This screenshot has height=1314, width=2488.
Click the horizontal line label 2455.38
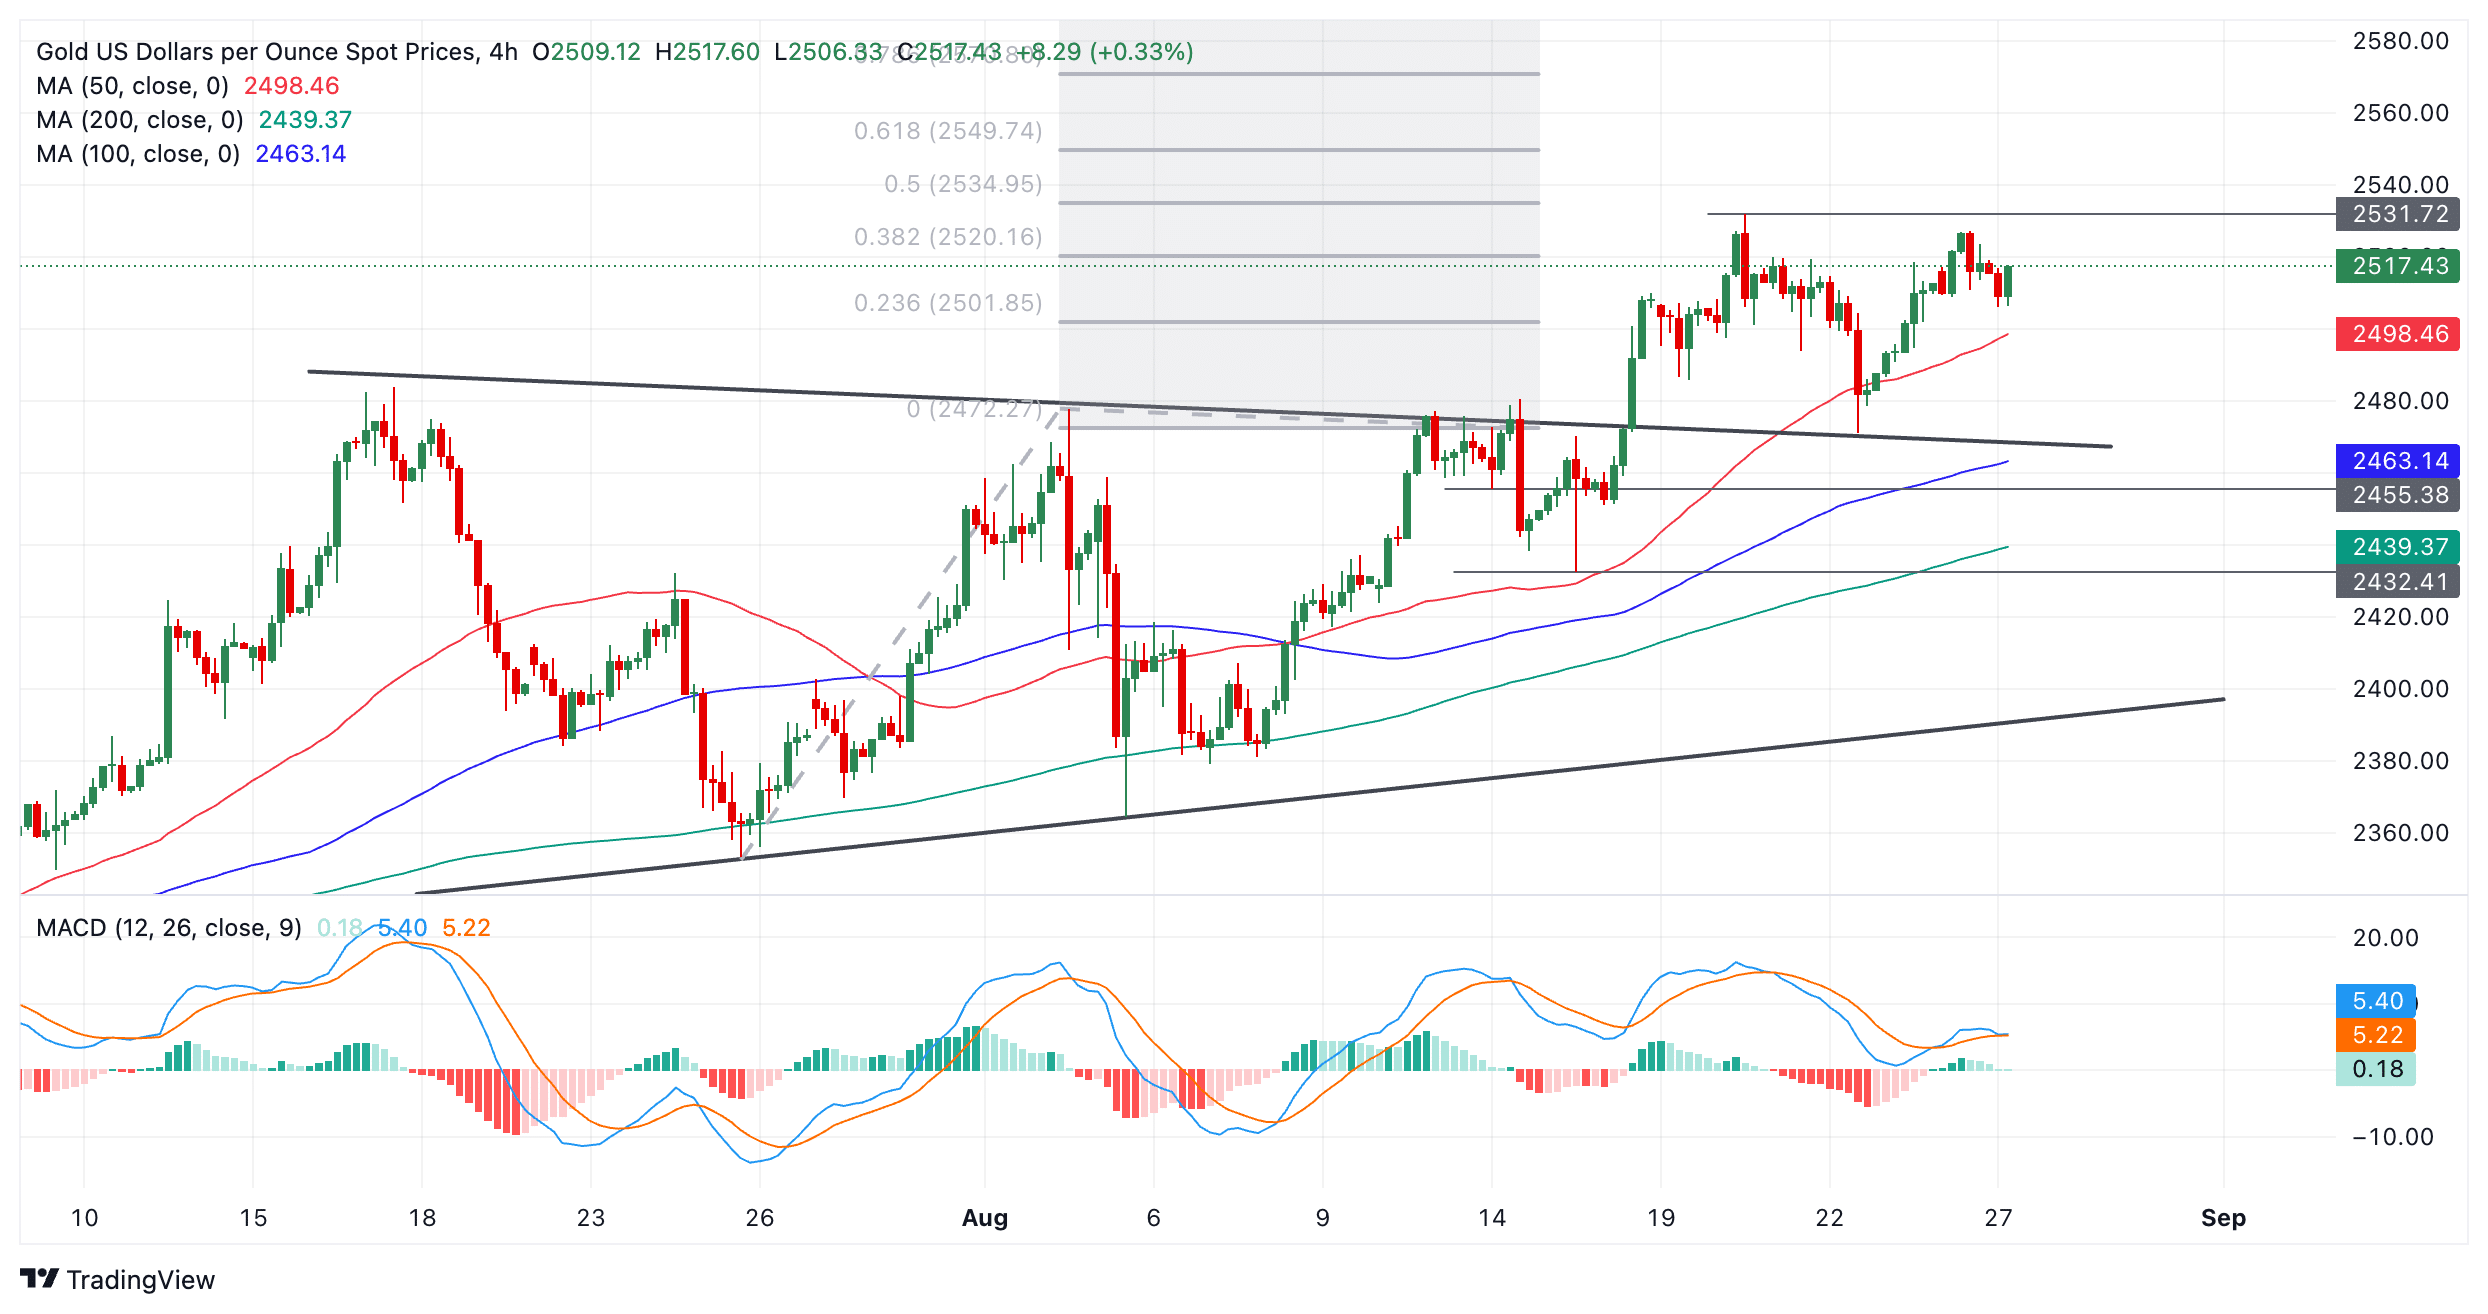click(2398, 495)
